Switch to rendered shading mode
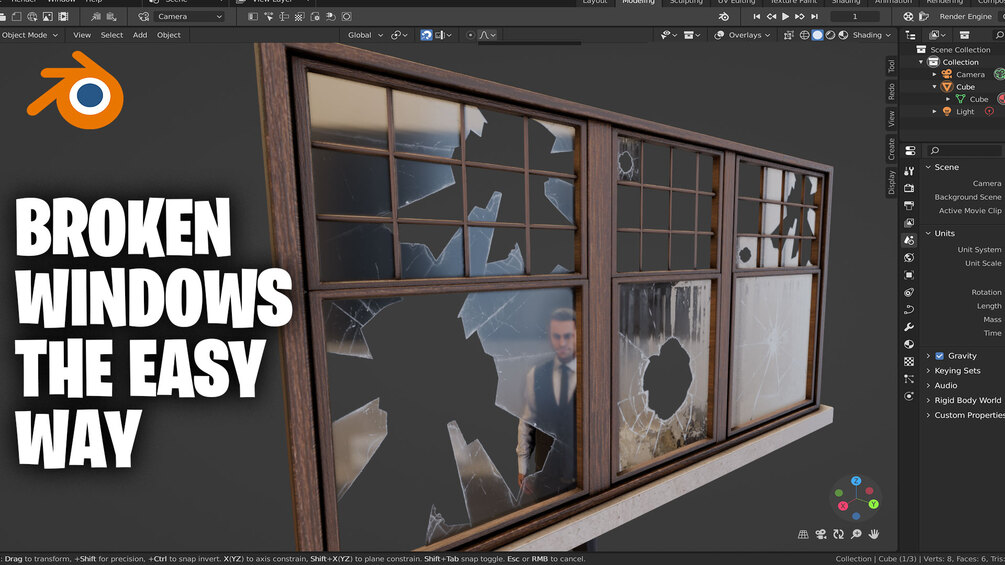This screenshot has height=565, width=1005. coord(843,35)
